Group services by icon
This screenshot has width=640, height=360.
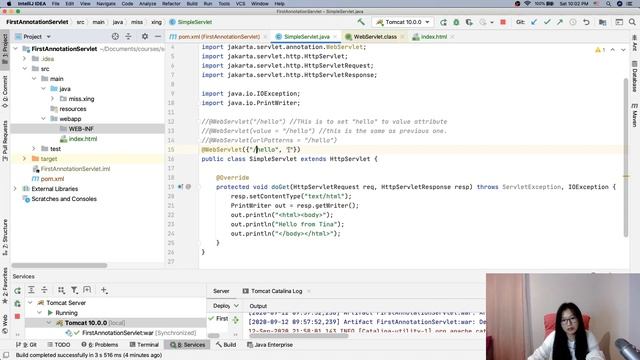point(61,290)
